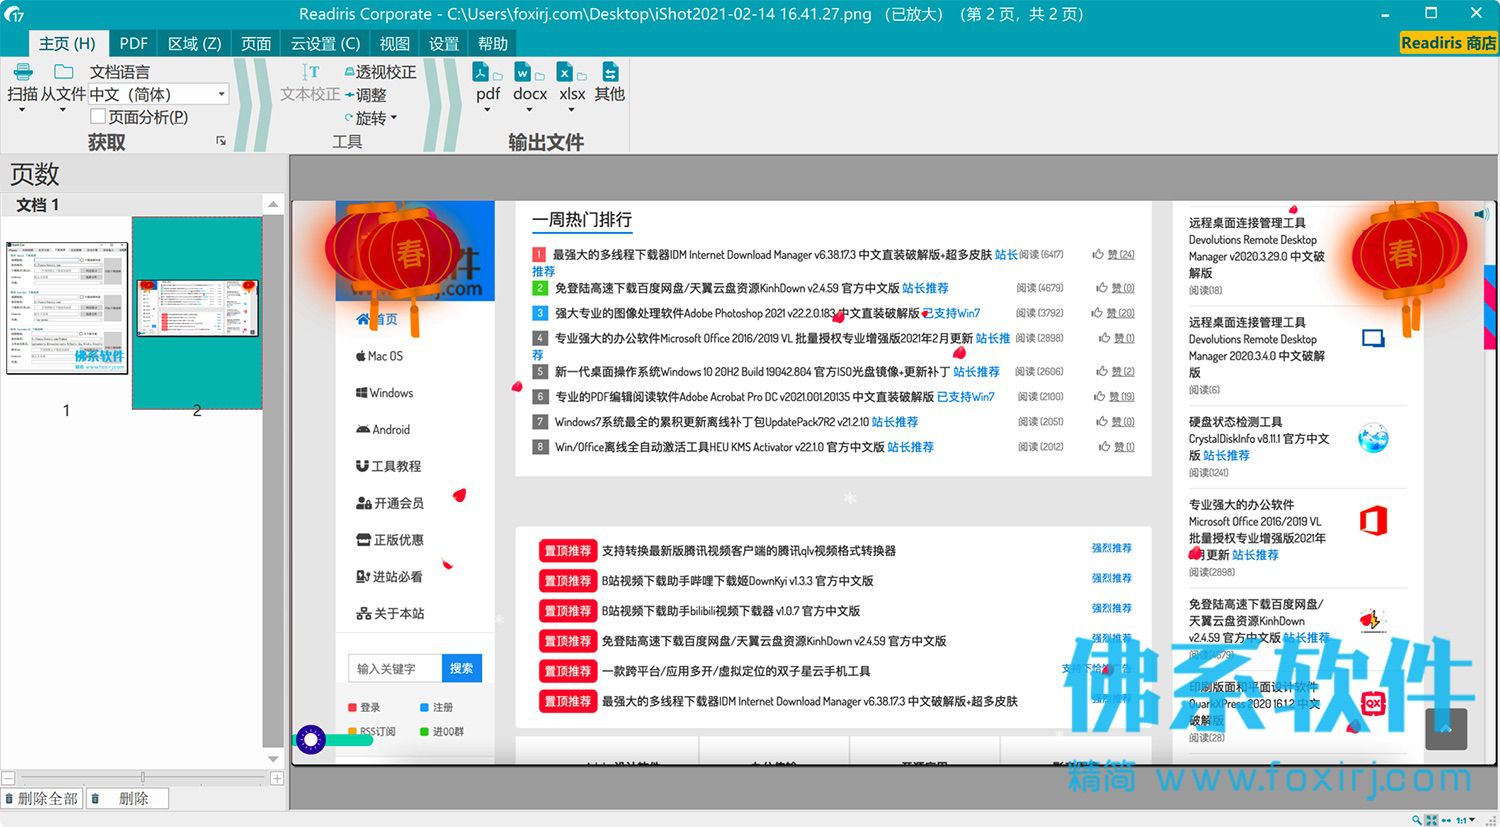The height and width of the screenshot is (827, 1500).
Task: Open the PDF ribbon tab
Action: (x=133, y=43)
